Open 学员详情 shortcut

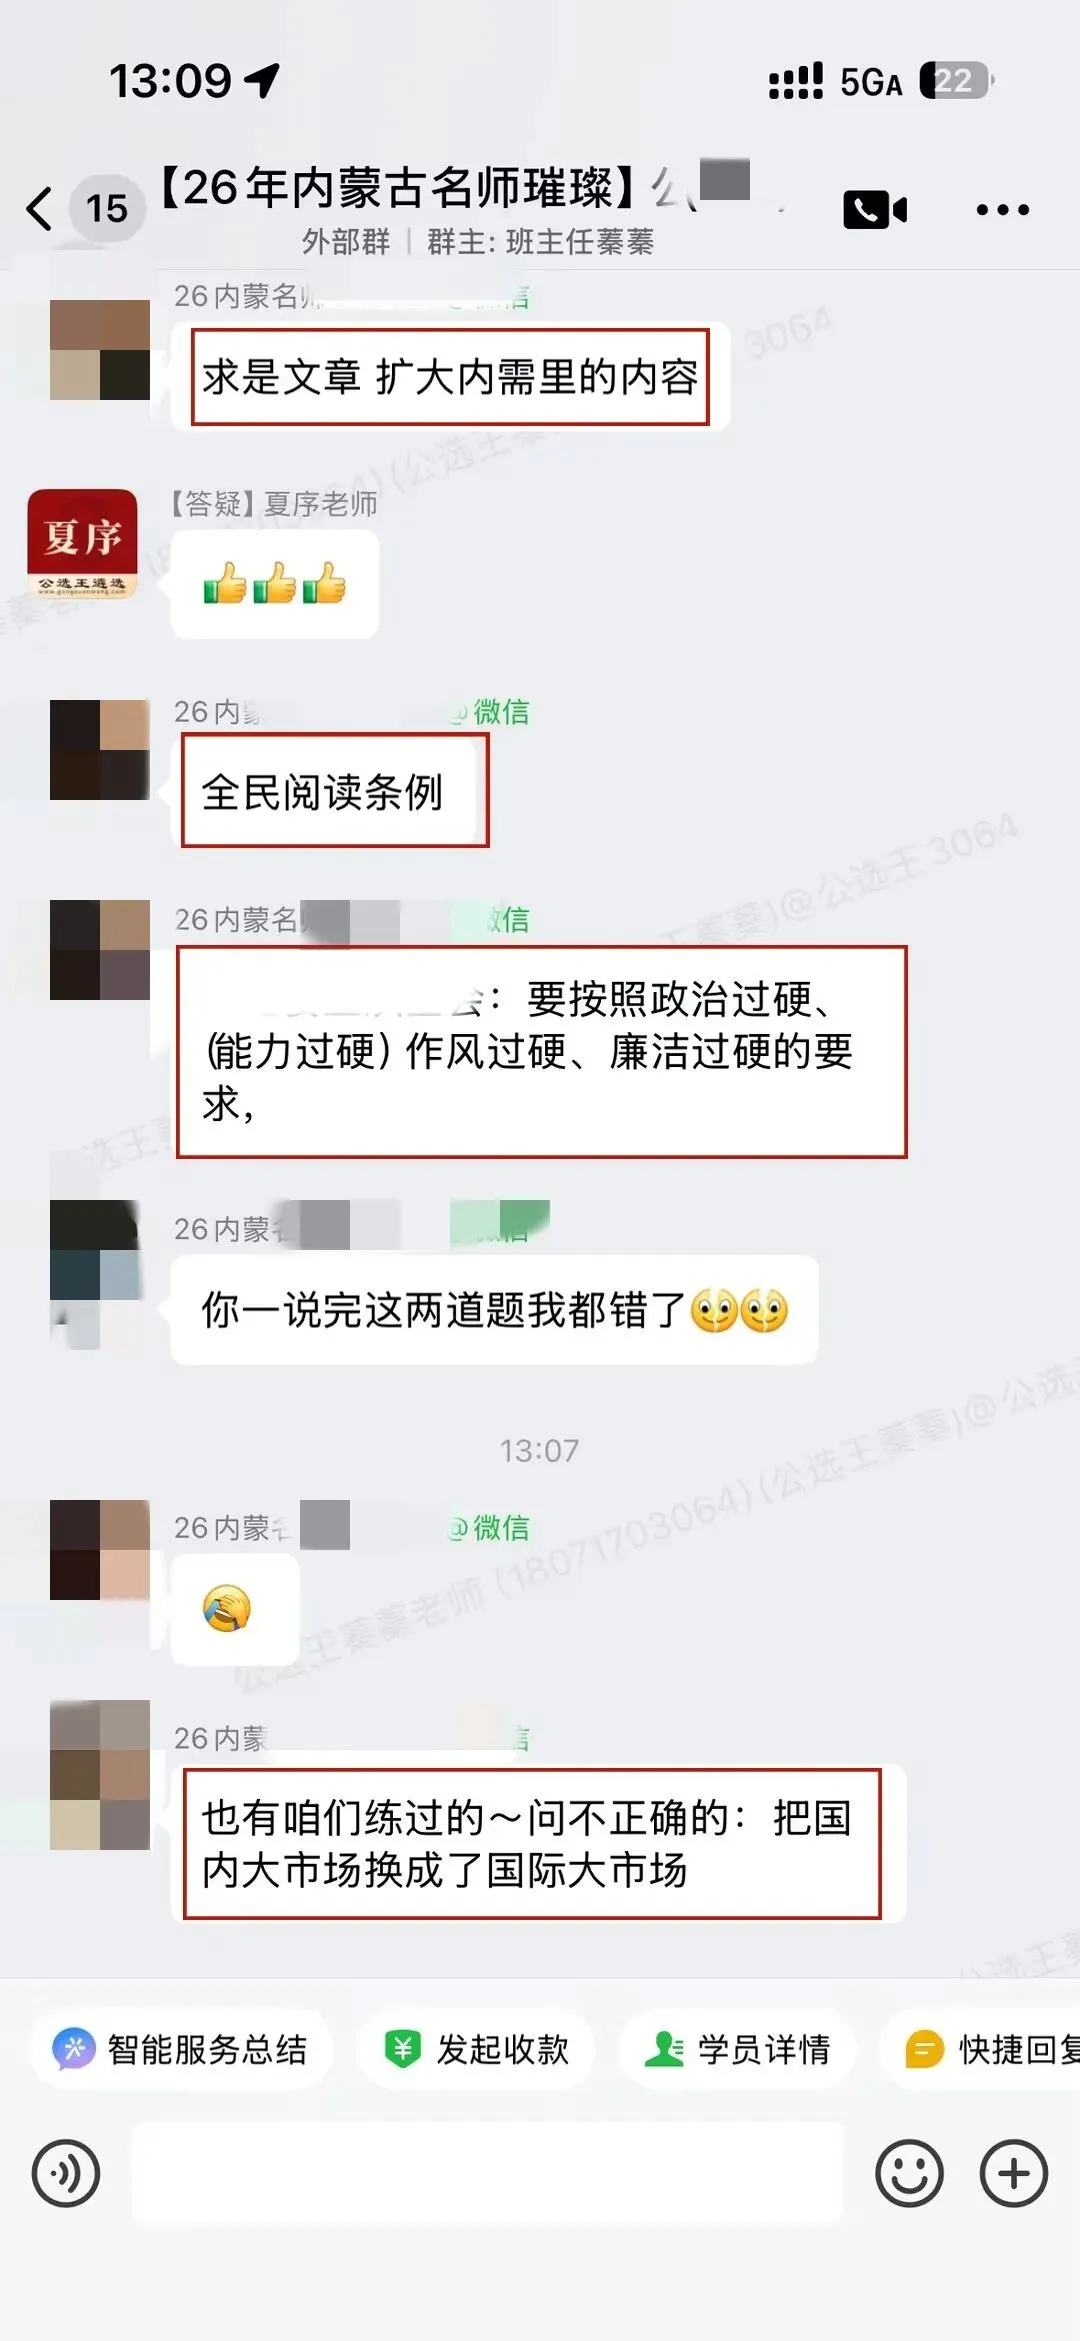[738, 2049]
